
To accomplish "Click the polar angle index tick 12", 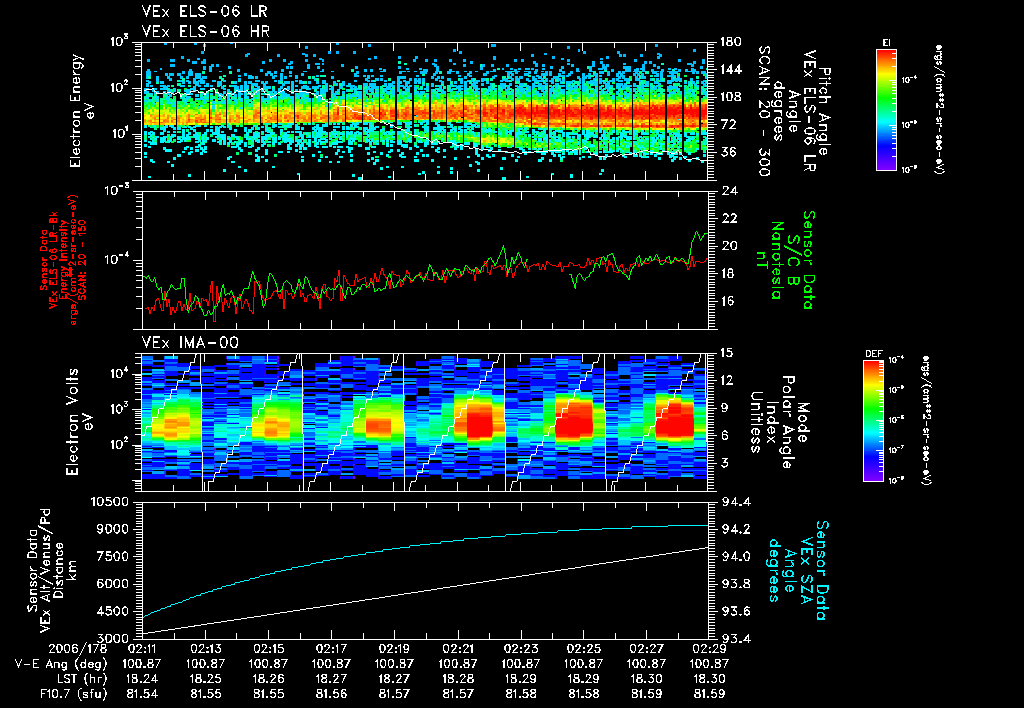I will pyautogui.click(x=726, y=380).
